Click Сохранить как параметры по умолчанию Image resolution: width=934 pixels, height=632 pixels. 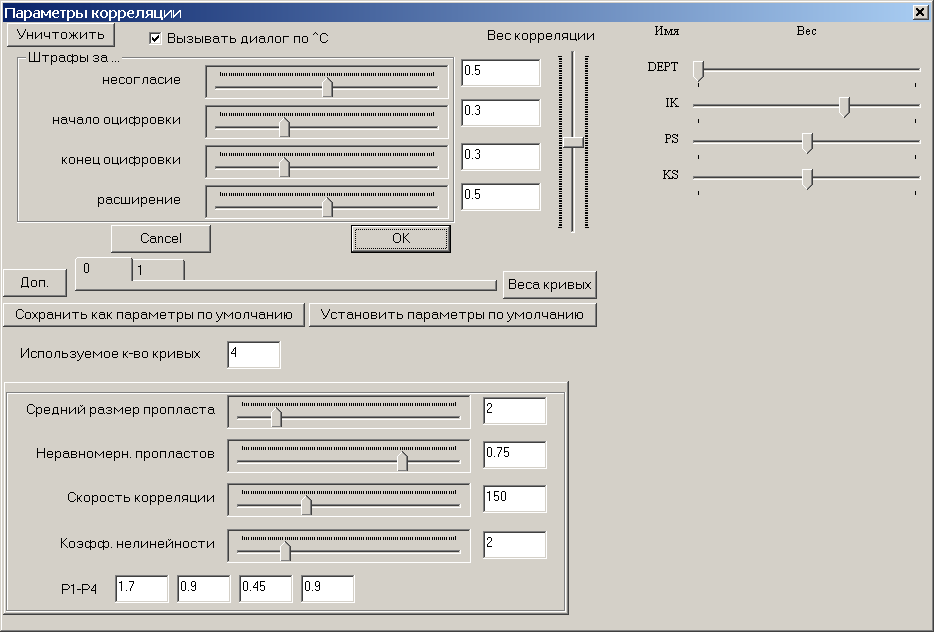[x=154, y=315]
